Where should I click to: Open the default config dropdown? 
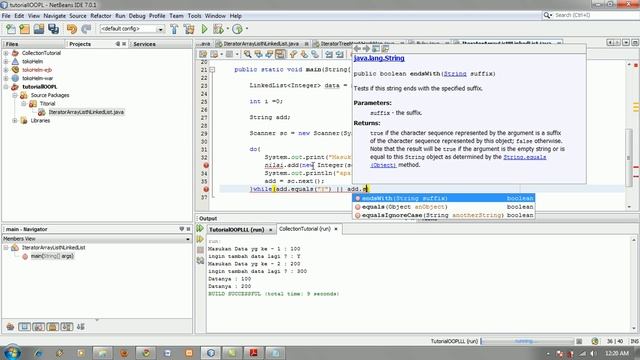(160, 29)
